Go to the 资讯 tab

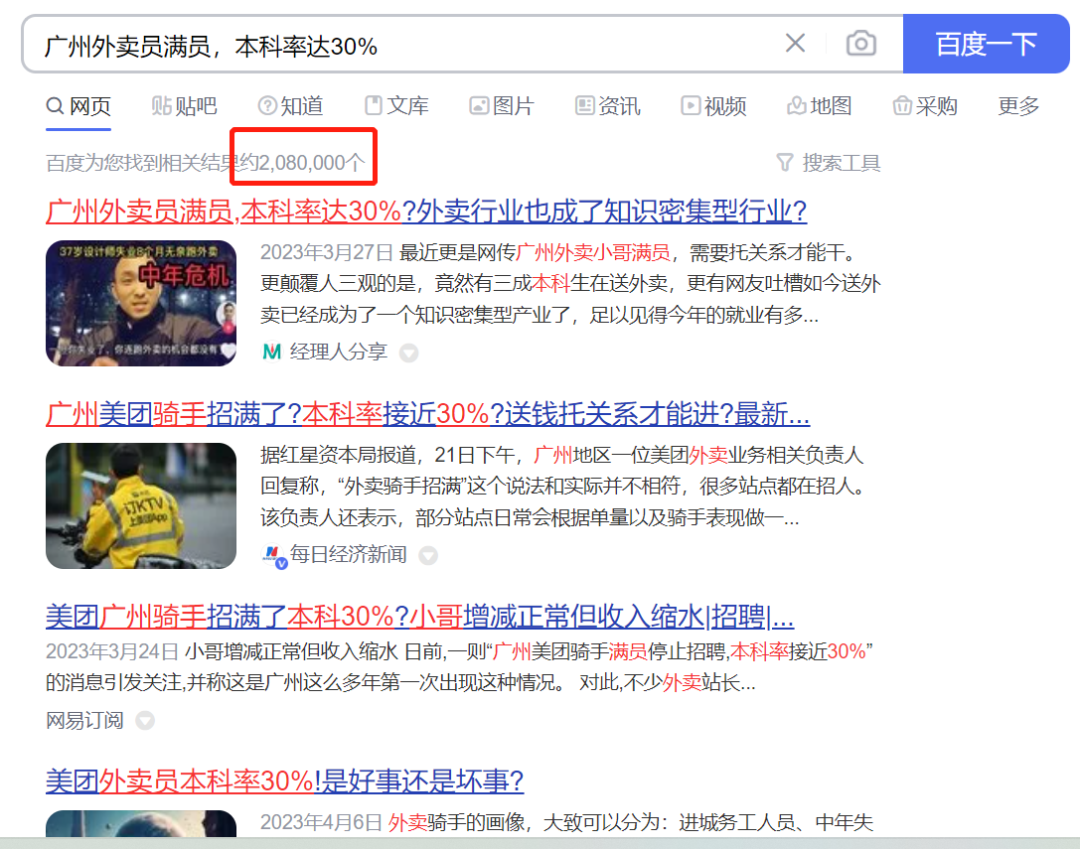click(x=608, y=106)
